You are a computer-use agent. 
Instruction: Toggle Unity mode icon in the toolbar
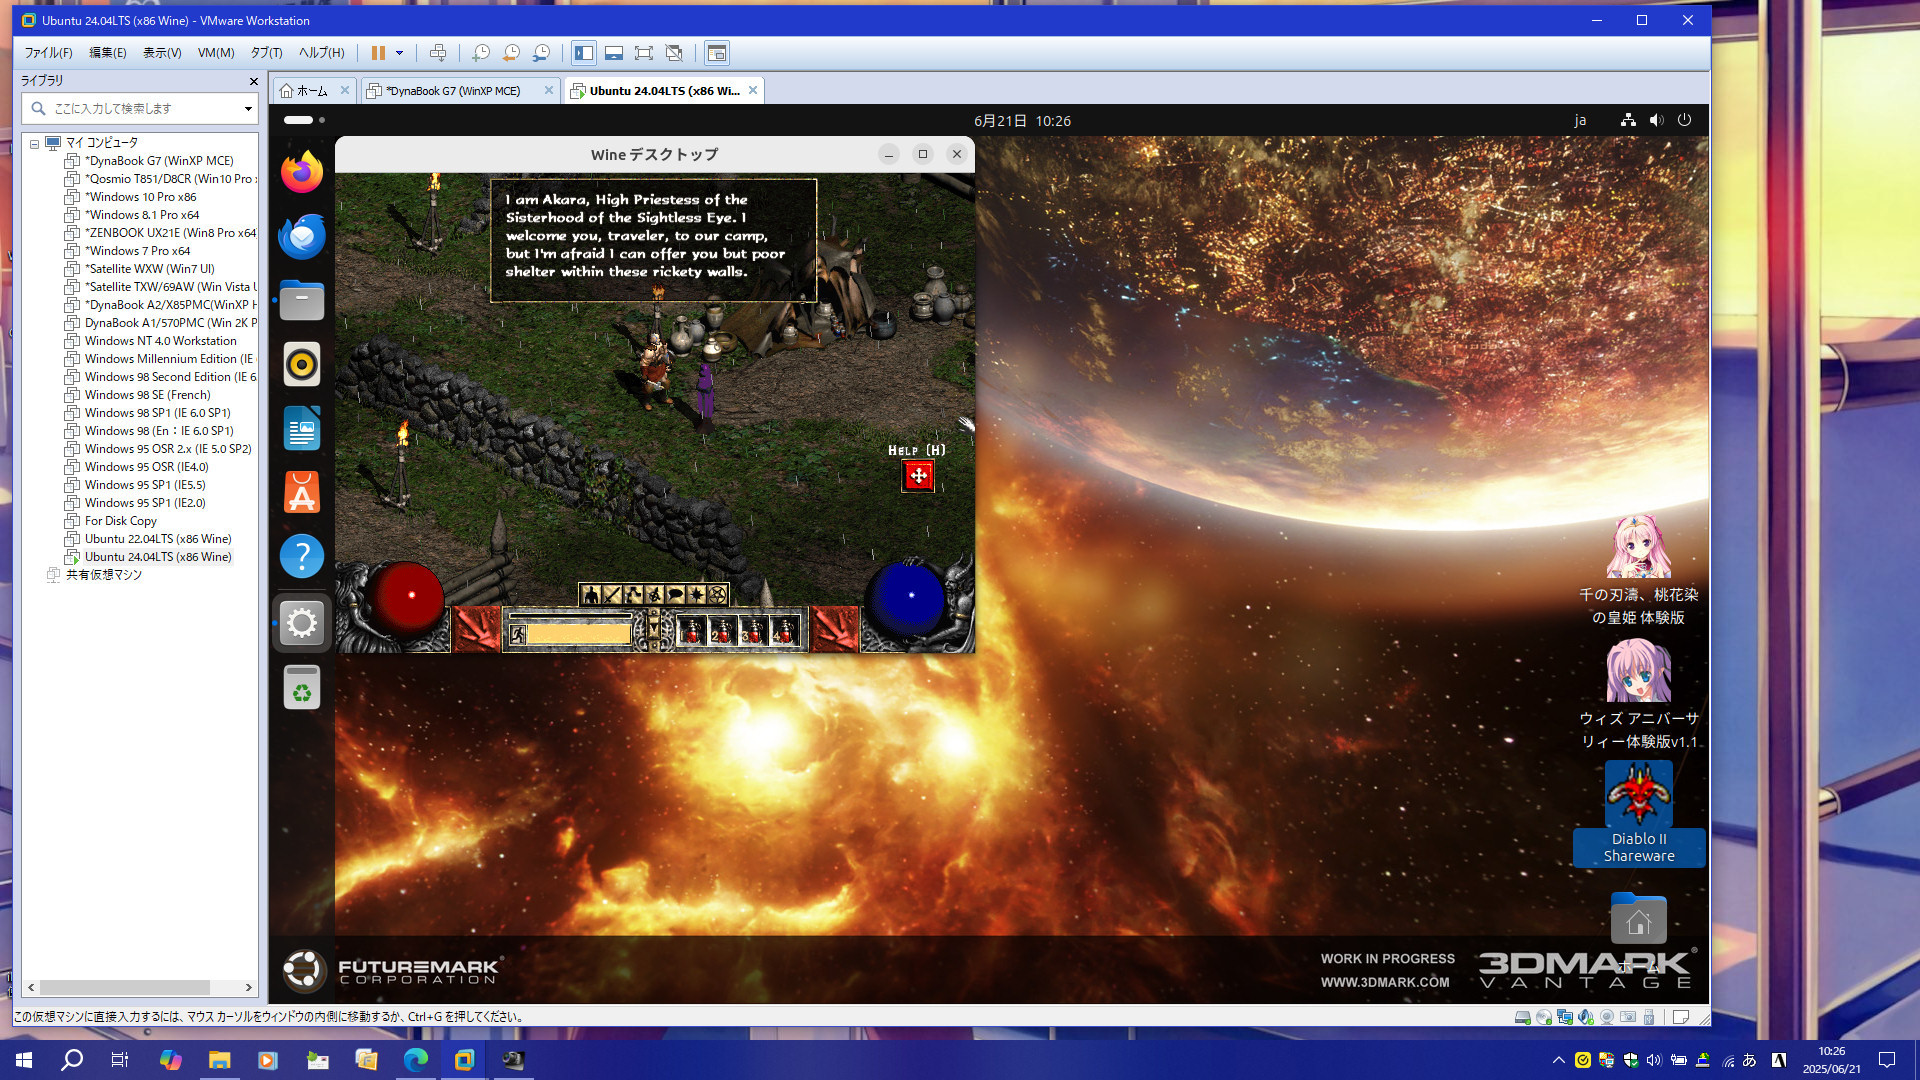pos(674,53)
